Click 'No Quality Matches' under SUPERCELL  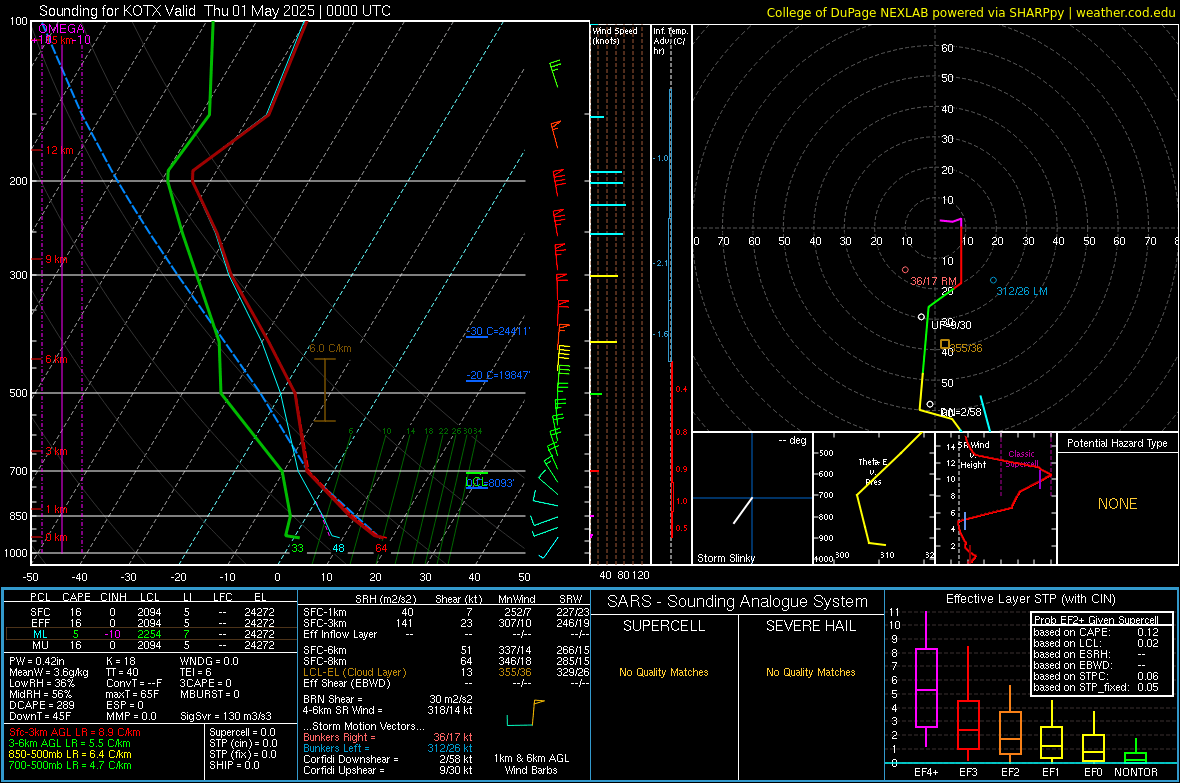(x=664, y=672)
